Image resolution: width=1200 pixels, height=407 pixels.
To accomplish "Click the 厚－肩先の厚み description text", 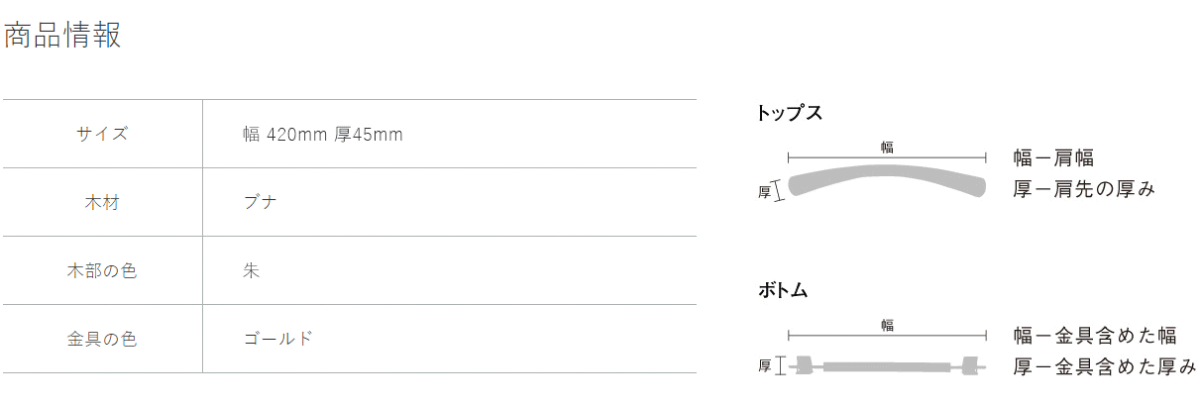I will 1084,188.
